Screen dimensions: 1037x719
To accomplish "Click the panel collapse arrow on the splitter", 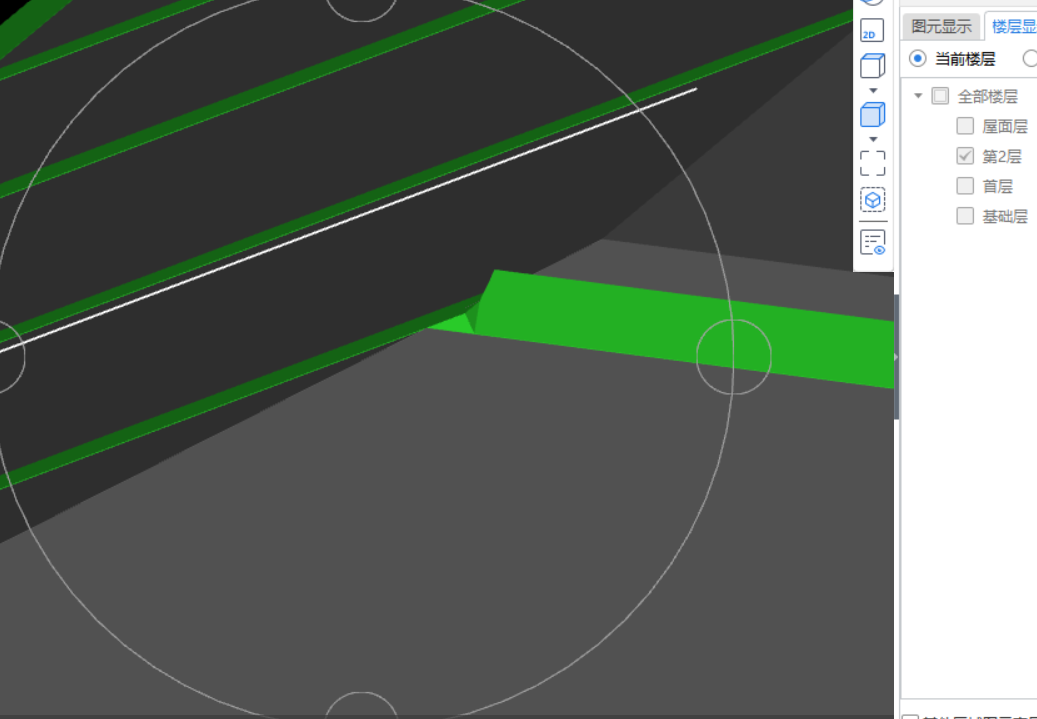I will click(x=896, y=357).
